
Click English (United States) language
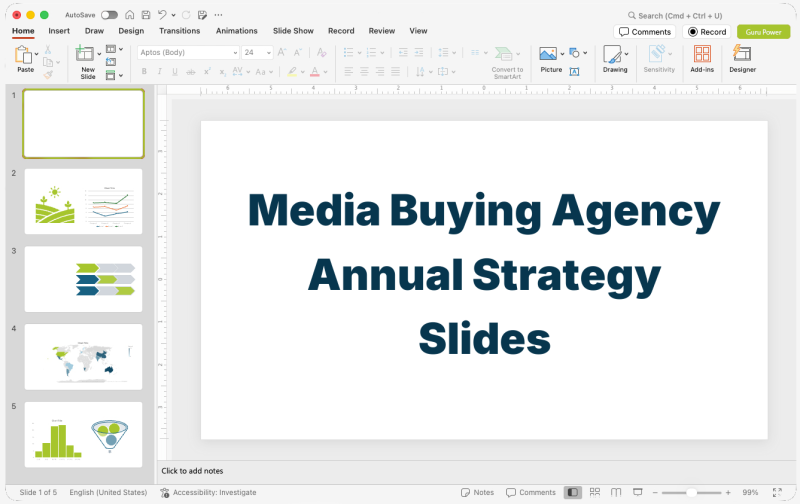click(x=108, y=492)
